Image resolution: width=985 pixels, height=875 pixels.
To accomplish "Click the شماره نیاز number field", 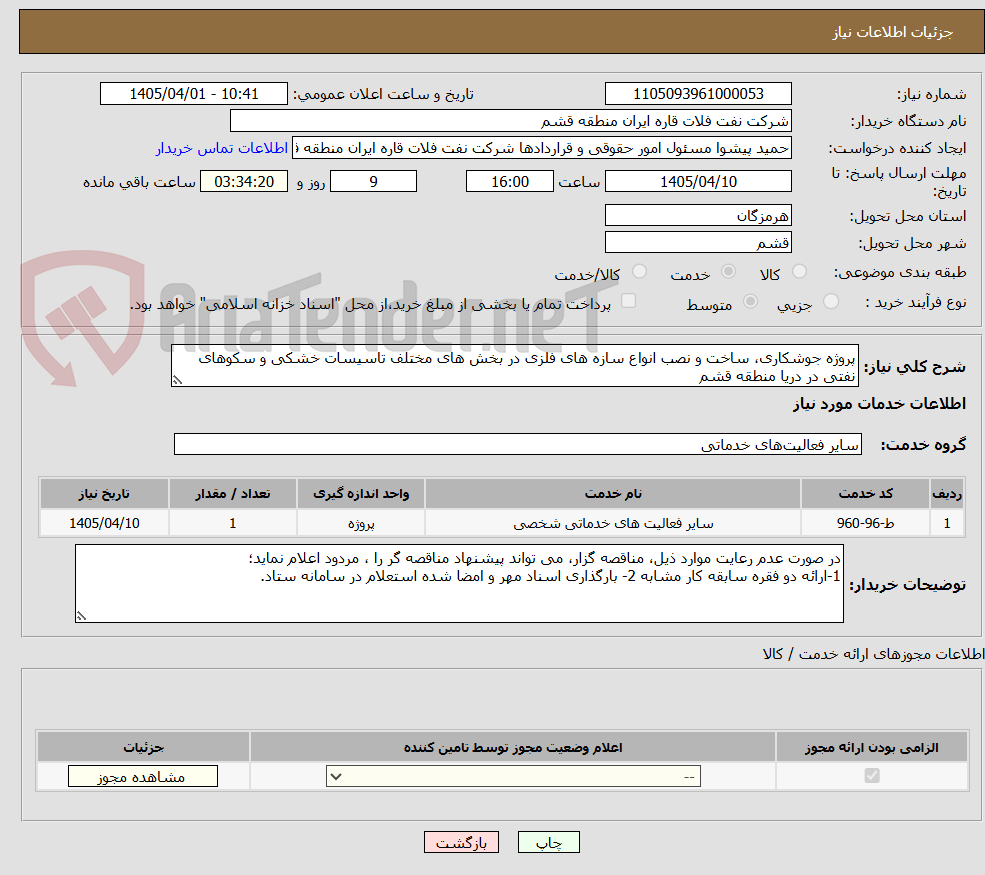I will click(x=698, y=94).
